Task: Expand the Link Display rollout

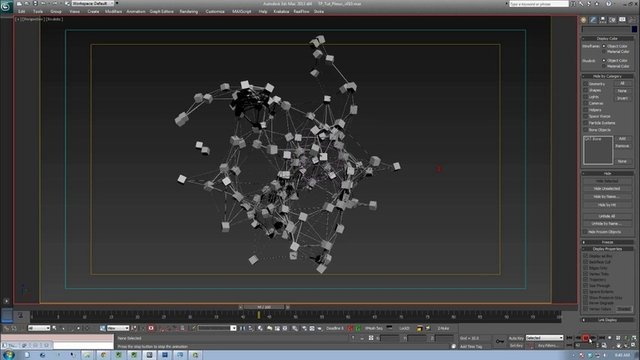Action: (607, 320)
